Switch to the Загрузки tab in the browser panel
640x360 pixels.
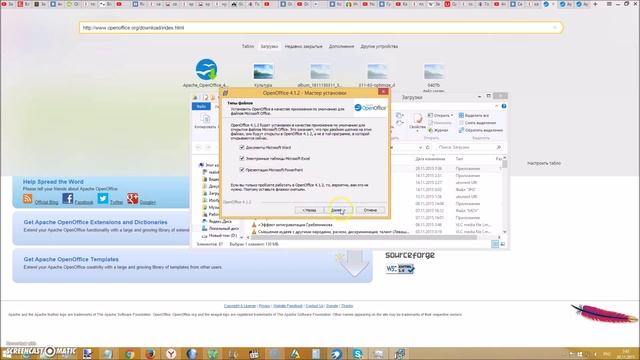click(269, 47)
